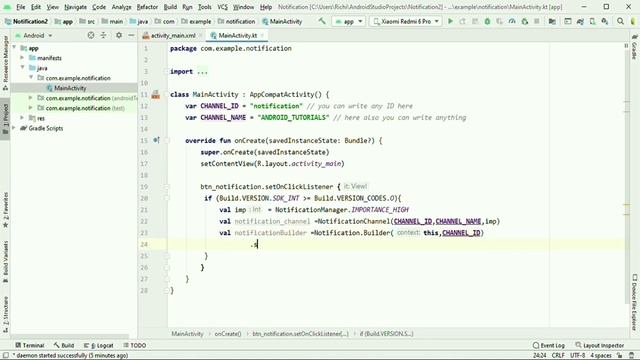Click the UTF-8 encoding in status bar

pyautogui.click(x=578, y=356)
